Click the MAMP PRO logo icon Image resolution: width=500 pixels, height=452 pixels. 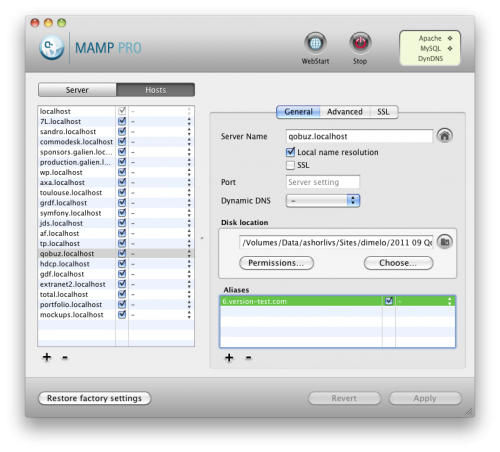(52, 48)
